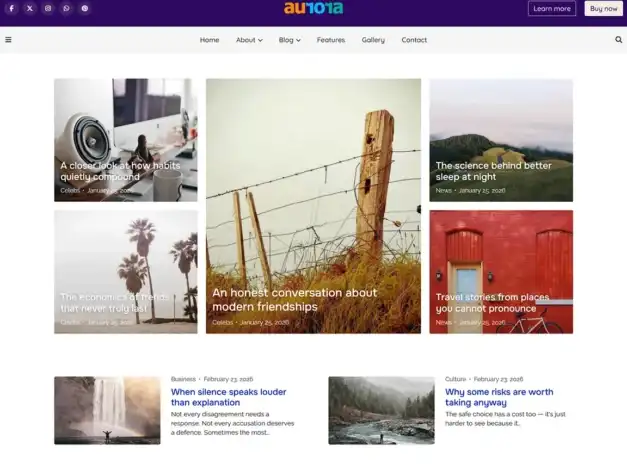Screen dimensions: 627x470
Task: Open 'A closer look at how habits quietly compound'
Action: click(x=120, y=171)
